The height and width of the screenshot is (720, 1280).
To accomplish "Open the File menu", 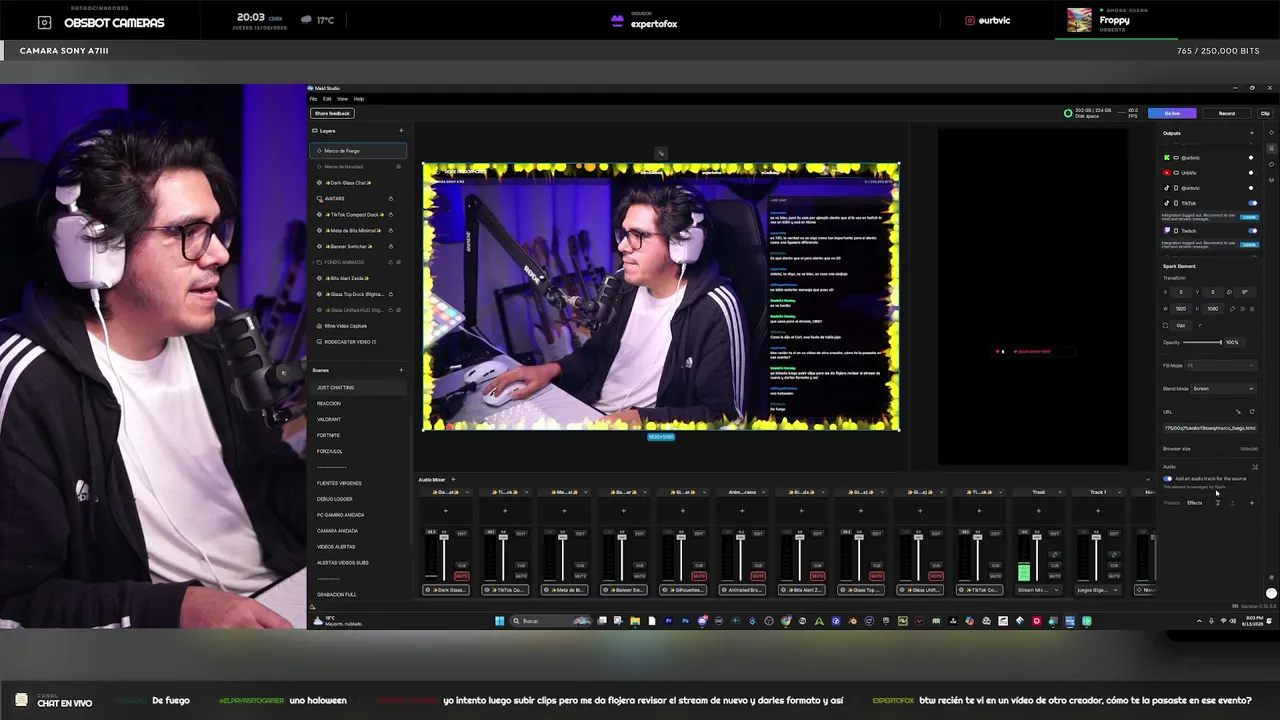I will pyautogui.click(x=313, y=99).
